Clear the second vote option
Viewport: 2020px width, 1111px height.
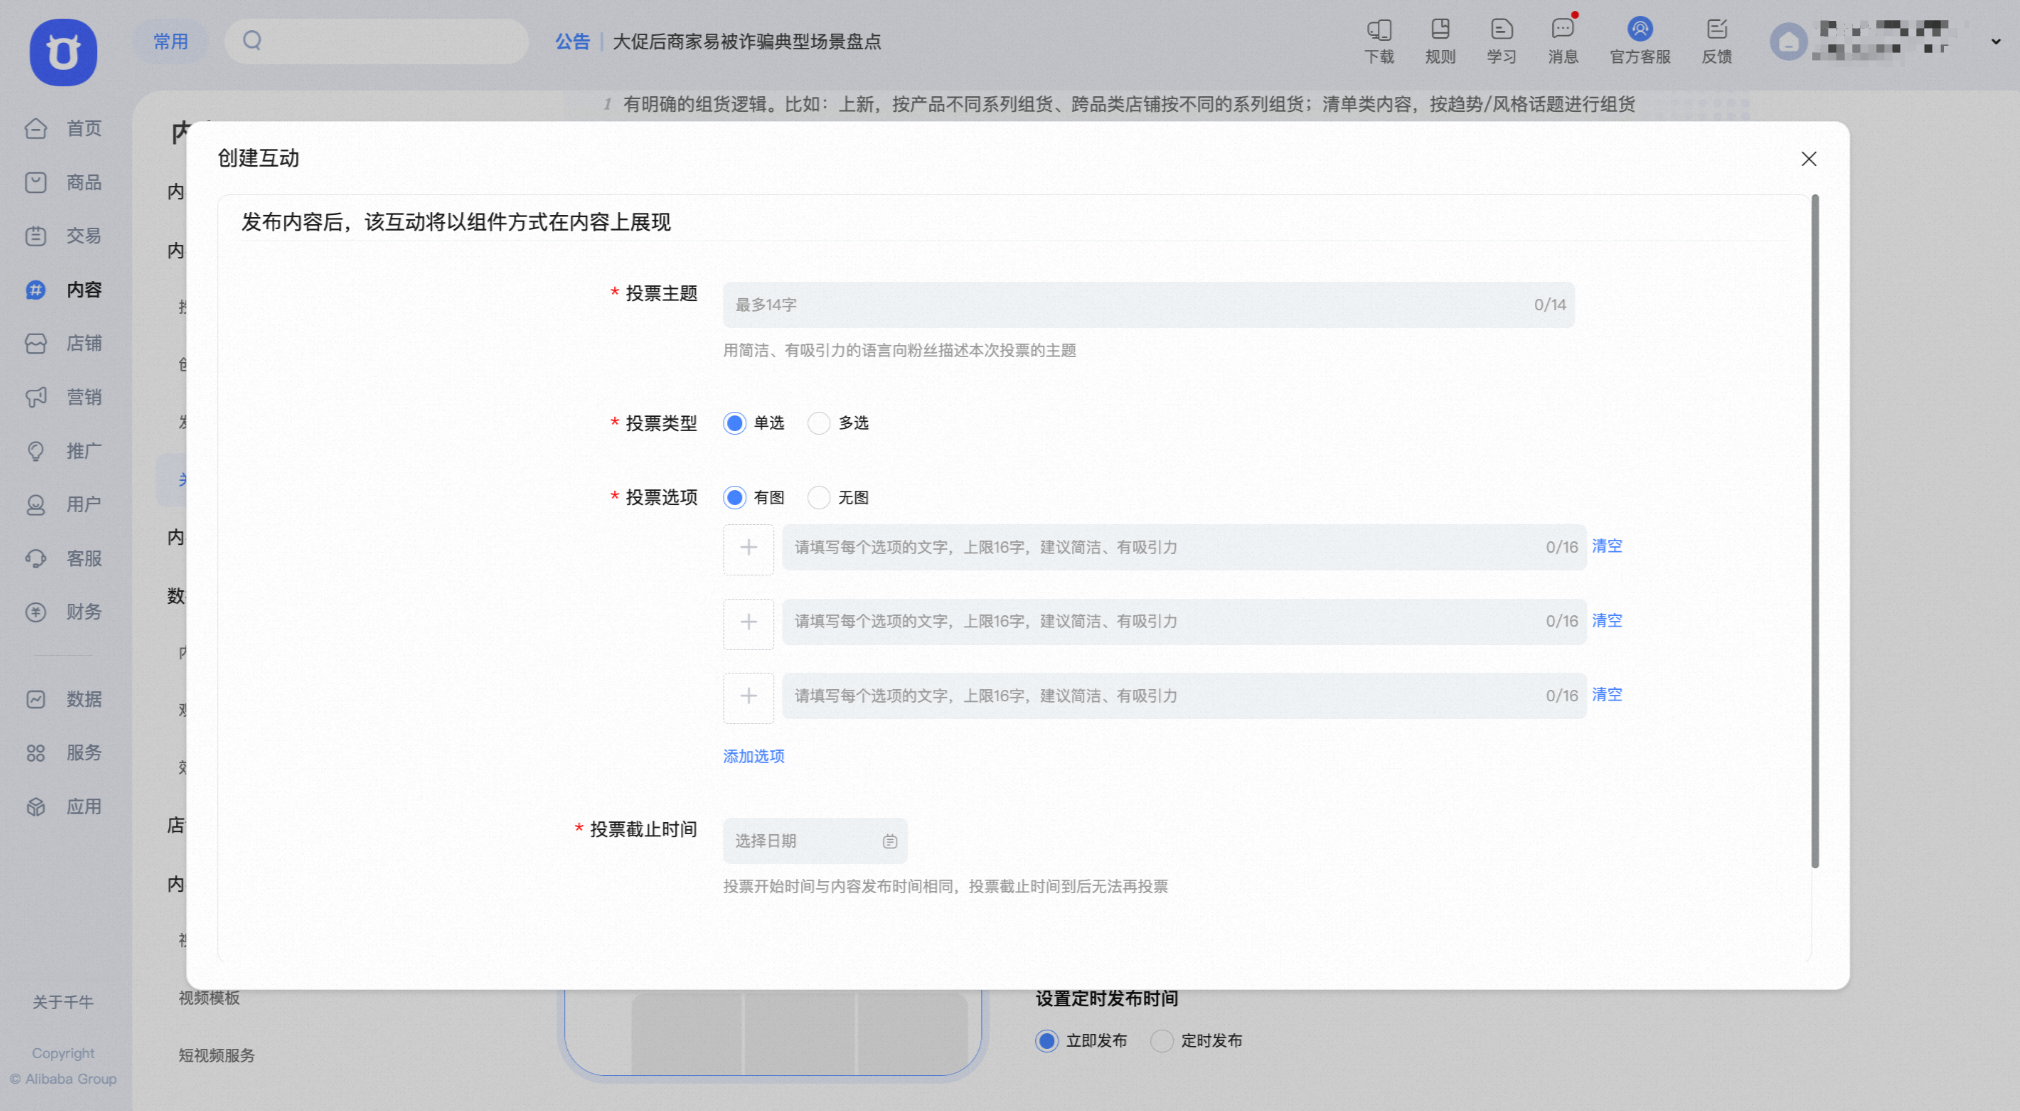(x=1607, y=620)
